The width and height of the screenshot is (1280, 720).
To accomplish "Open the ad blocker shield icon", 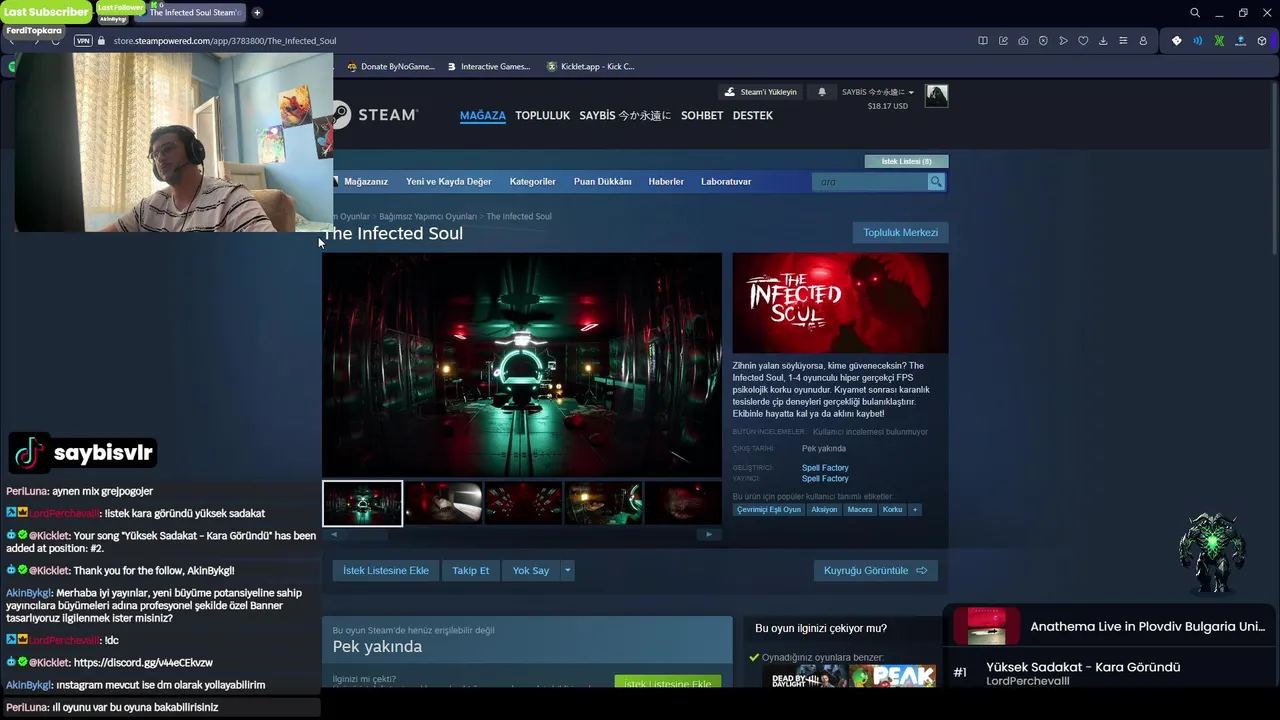I will click(1043, 41).
